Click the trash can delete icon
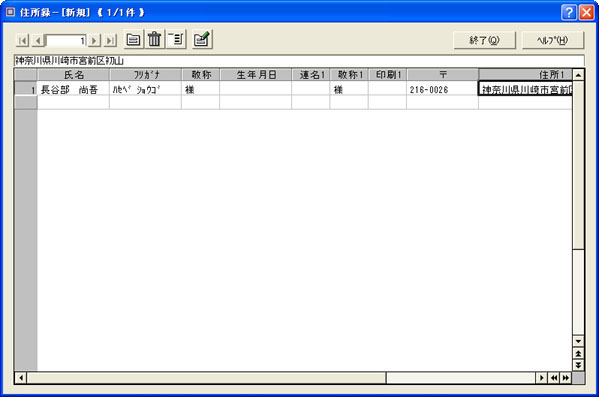 click(x=154, y=39)
